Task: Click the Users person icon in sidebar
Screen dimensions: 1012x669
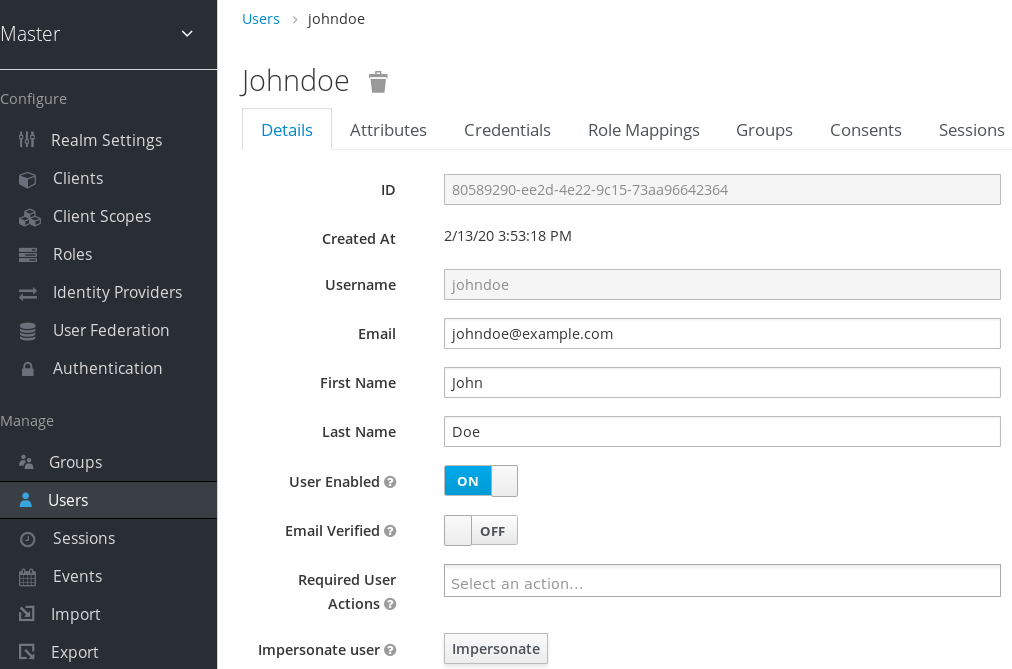Action: [26, 500]
